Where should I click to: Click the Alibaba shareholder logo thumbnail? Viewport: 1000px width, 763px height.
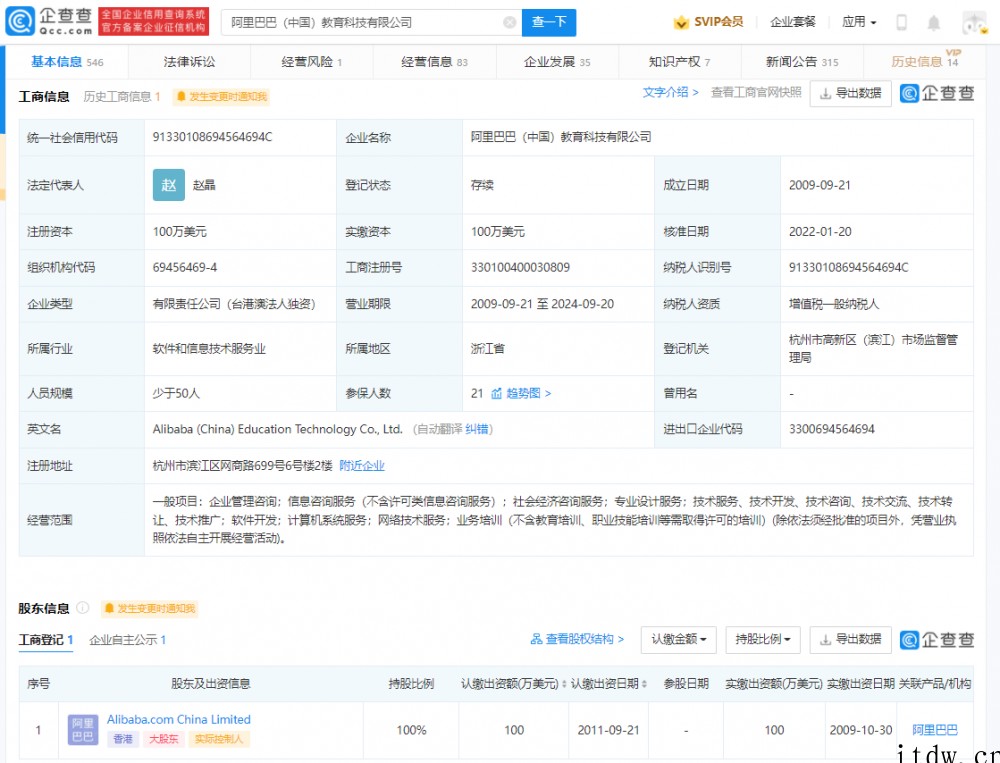click(83, 730)
